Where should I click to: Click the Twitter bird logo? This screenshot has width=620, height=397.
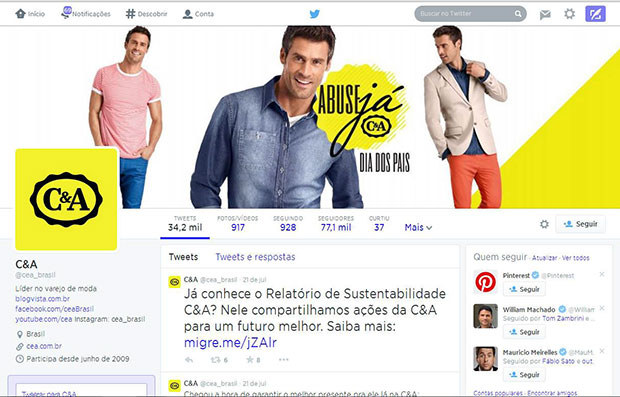tap(315, 14)
